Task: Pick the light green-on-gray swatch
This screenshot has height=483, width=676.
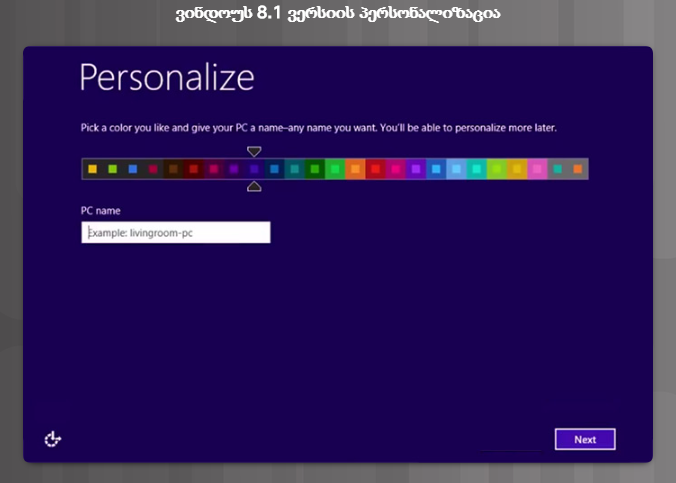Action: (112, 169)
